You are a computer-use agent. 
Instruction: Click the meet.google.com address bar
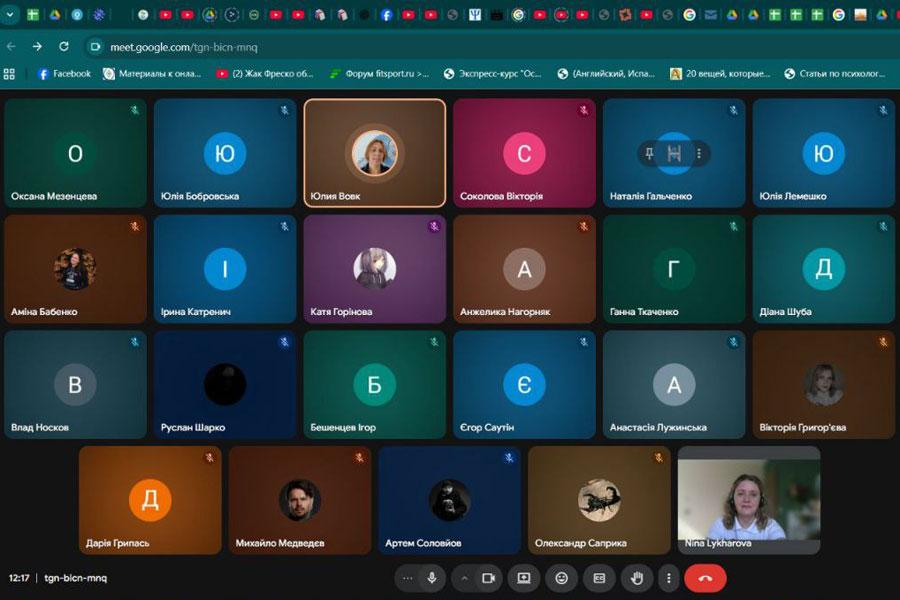[x=491, y=47]
